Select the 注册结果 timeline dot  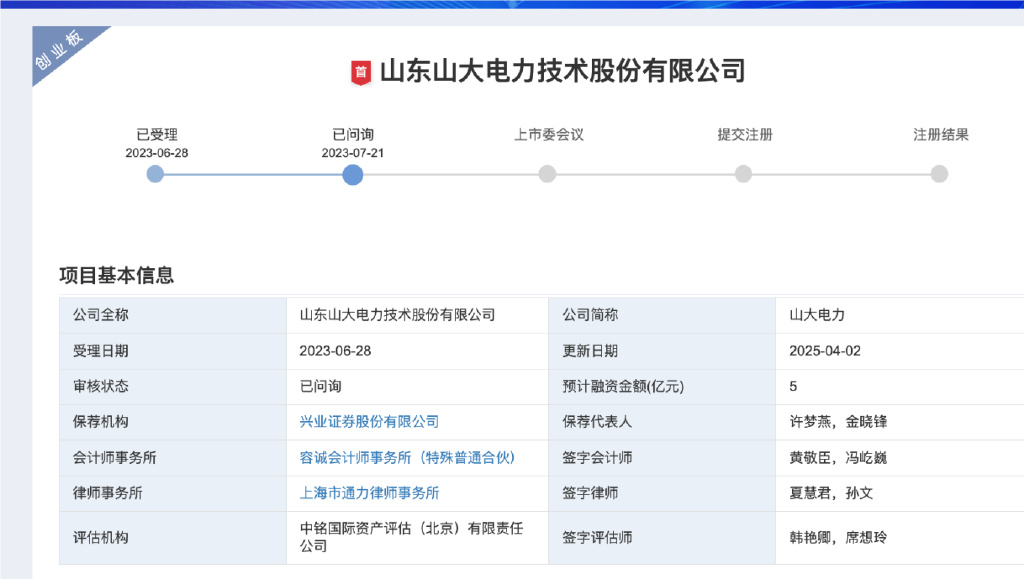coord(939,174)
